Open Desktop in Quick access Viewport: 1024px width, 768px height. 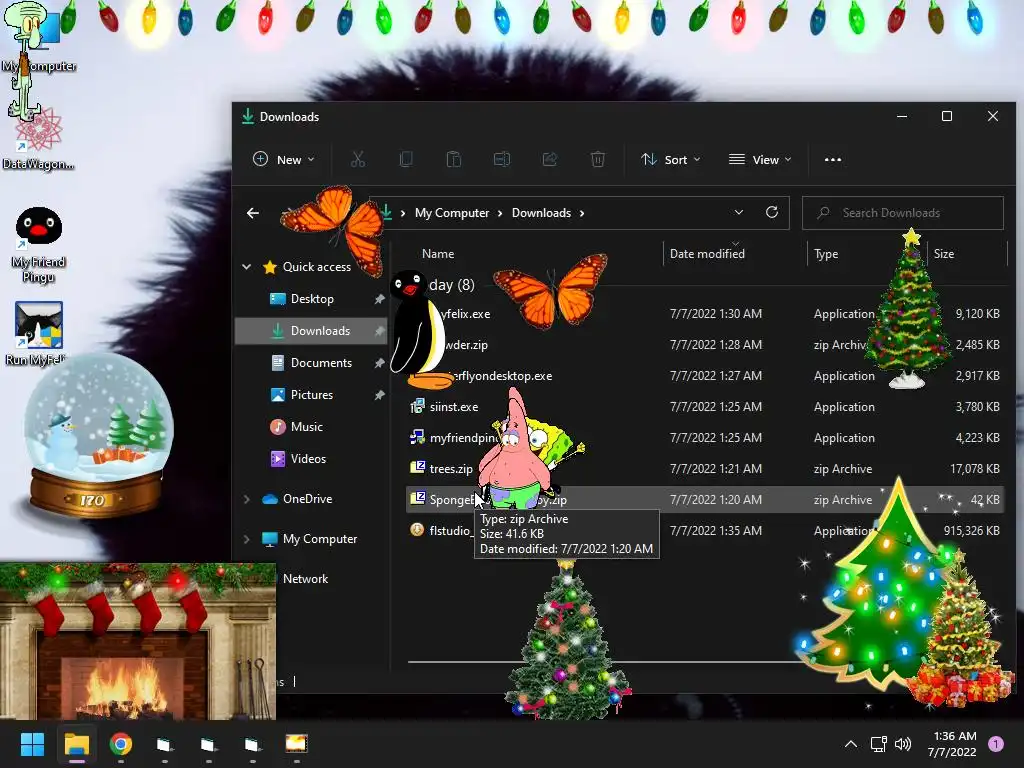312,298
